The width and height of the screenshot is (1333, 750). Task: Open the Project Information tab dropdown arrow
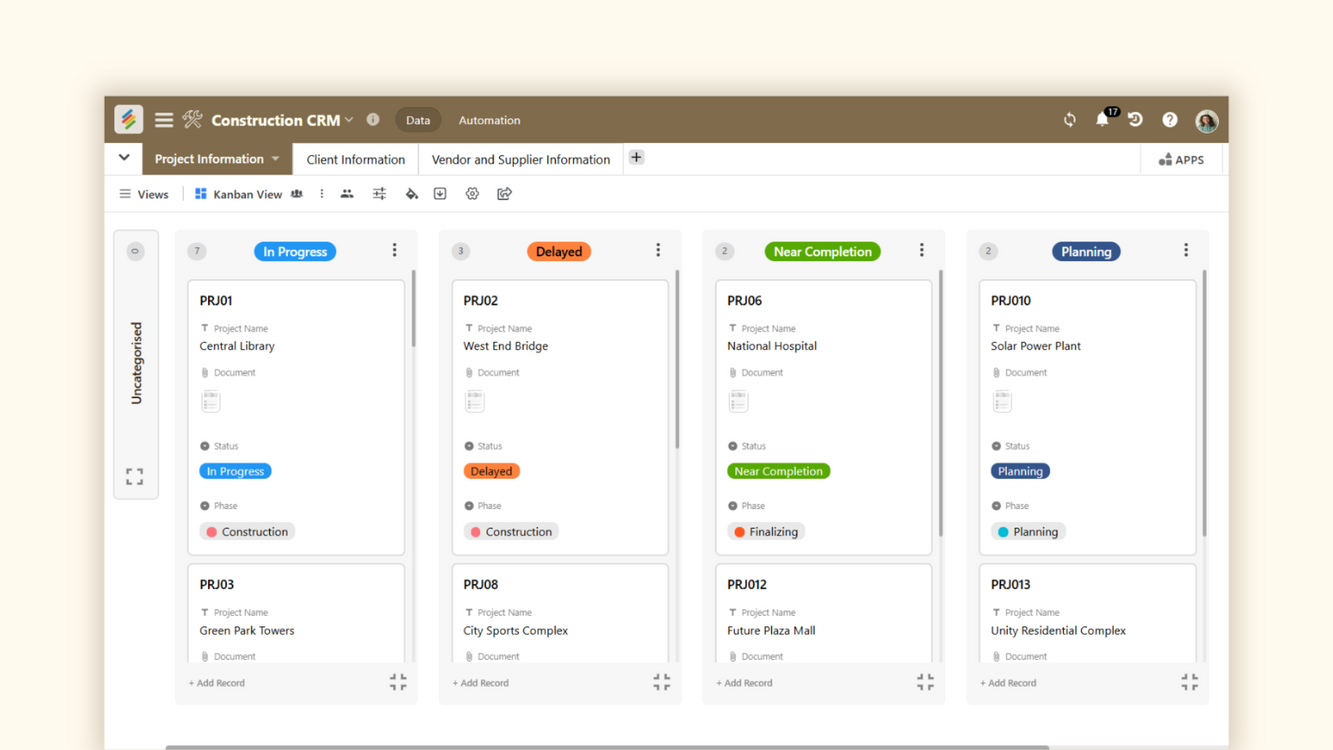(x=276, y=159)
